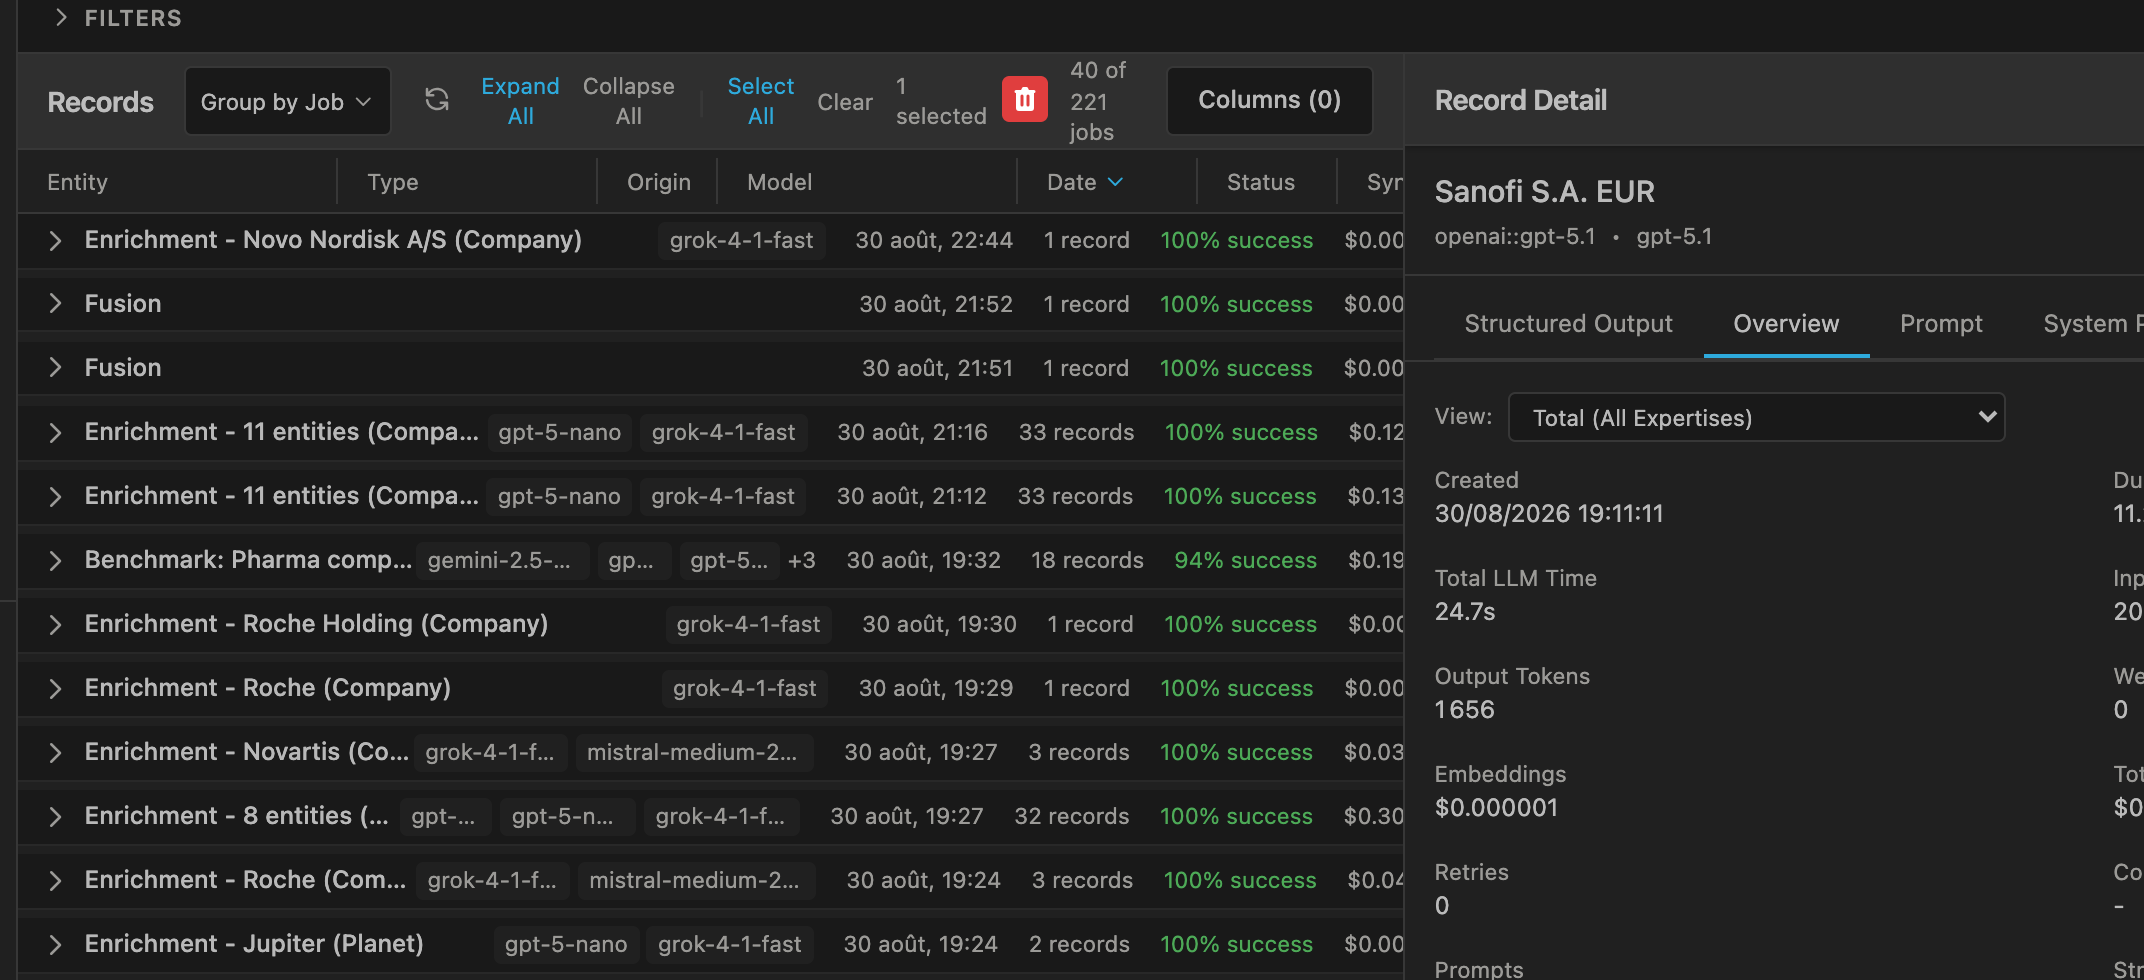Click the refresh records icon
The height and width of the screenshot is (980, 2144).
tap(437, 100)
